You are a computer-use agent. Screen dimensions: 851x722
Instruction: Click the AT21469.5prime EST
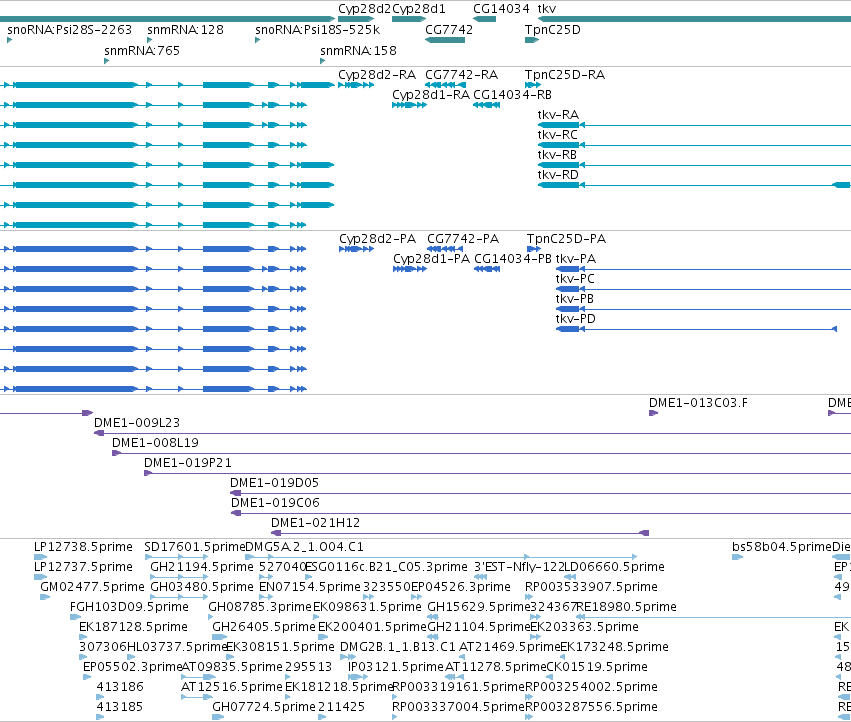pyautogui.click(x=509, y=647)
